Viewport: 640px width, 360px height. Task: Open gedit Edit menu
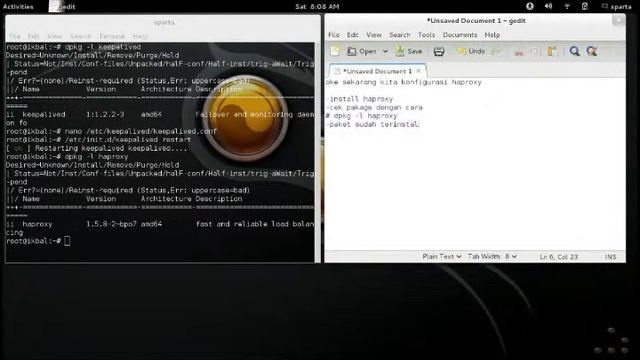353,35
